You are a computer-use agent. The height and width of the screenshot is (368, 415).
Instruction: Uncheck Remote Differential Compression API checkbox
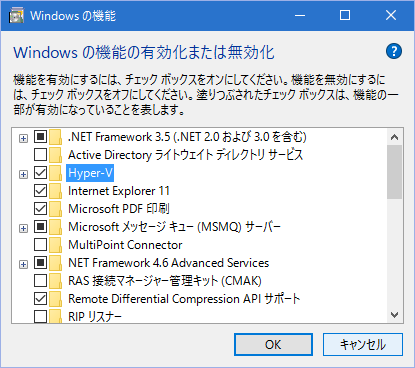[40, 299]
